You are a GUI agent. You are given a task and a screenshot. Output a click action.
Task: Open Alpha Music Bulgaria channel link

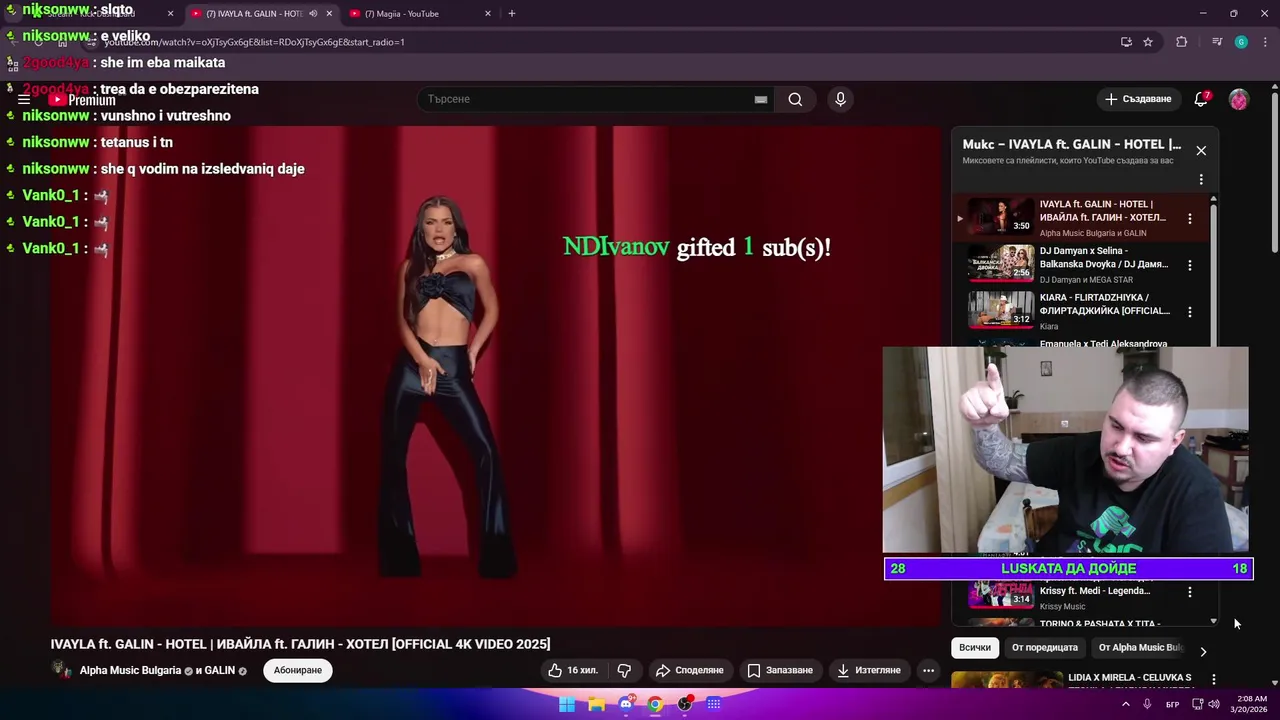coord(130,670)
